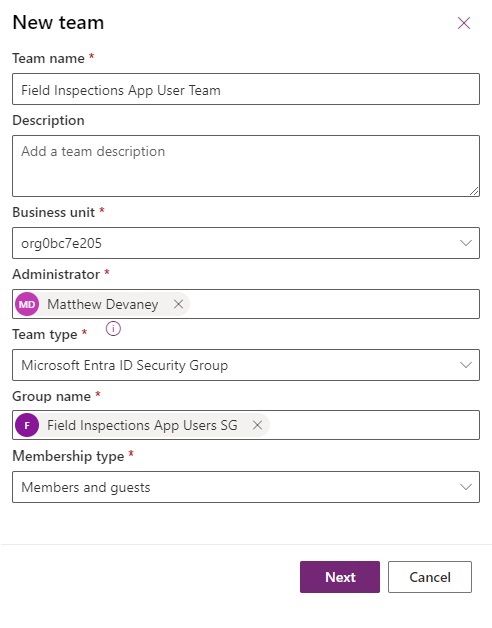Viewport: 492px width, 628px height.
Task: Remove Matthew Devaney from Administrator
Action: point(178,304)
